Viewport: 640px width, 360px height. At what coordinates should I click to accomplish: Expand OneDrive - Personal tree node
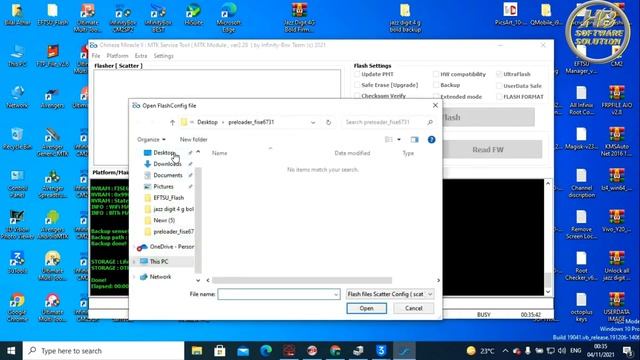pyautogui.click(x=134, y=247)
